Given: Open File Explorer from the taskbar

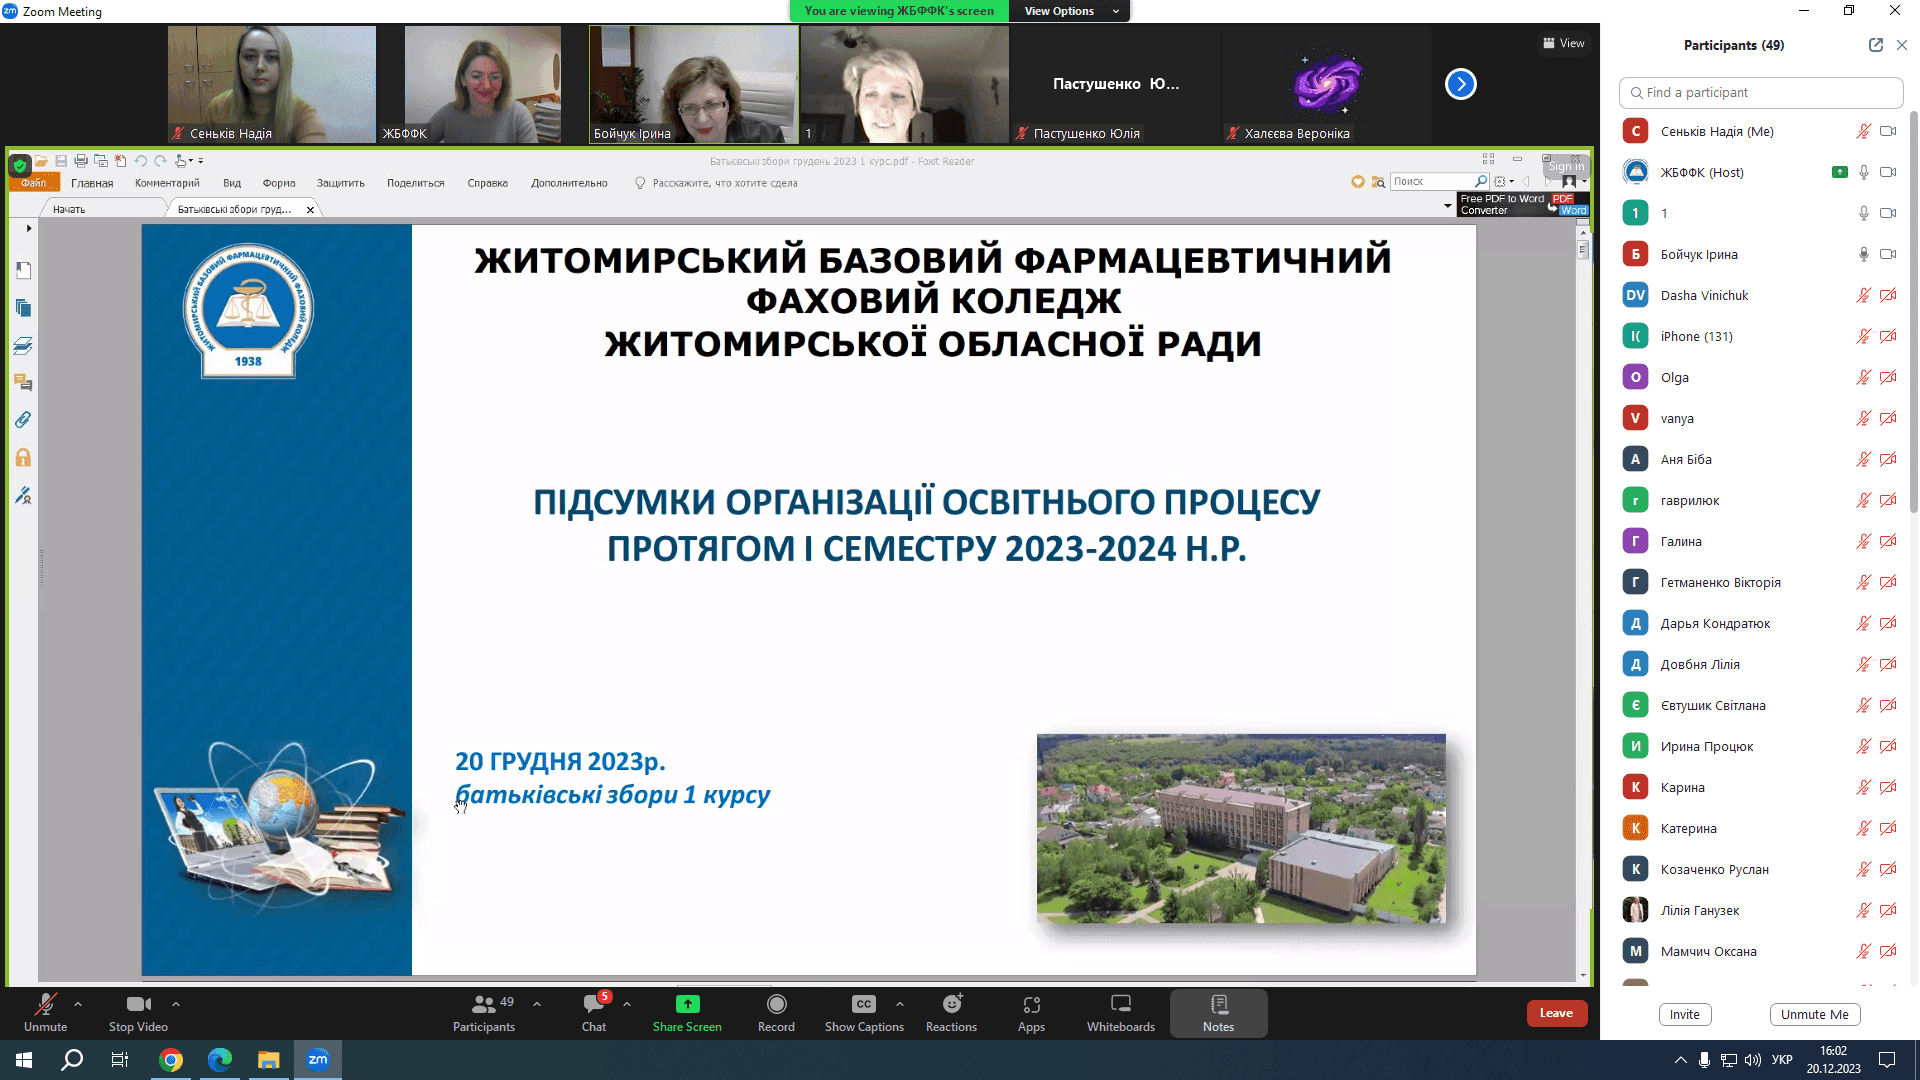Looking at the screenshot, I should coord(268,1060).
